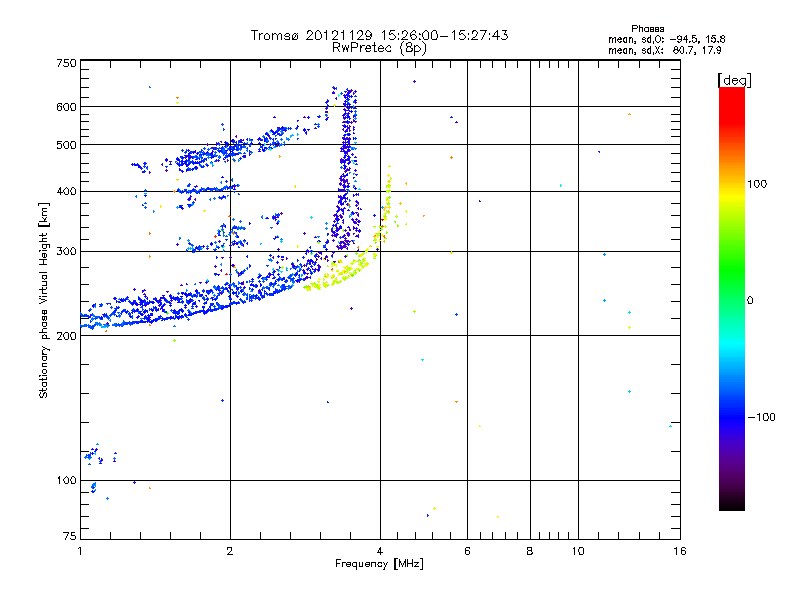
Task: Click the 400 height tick label
Action: pos(66,191)
